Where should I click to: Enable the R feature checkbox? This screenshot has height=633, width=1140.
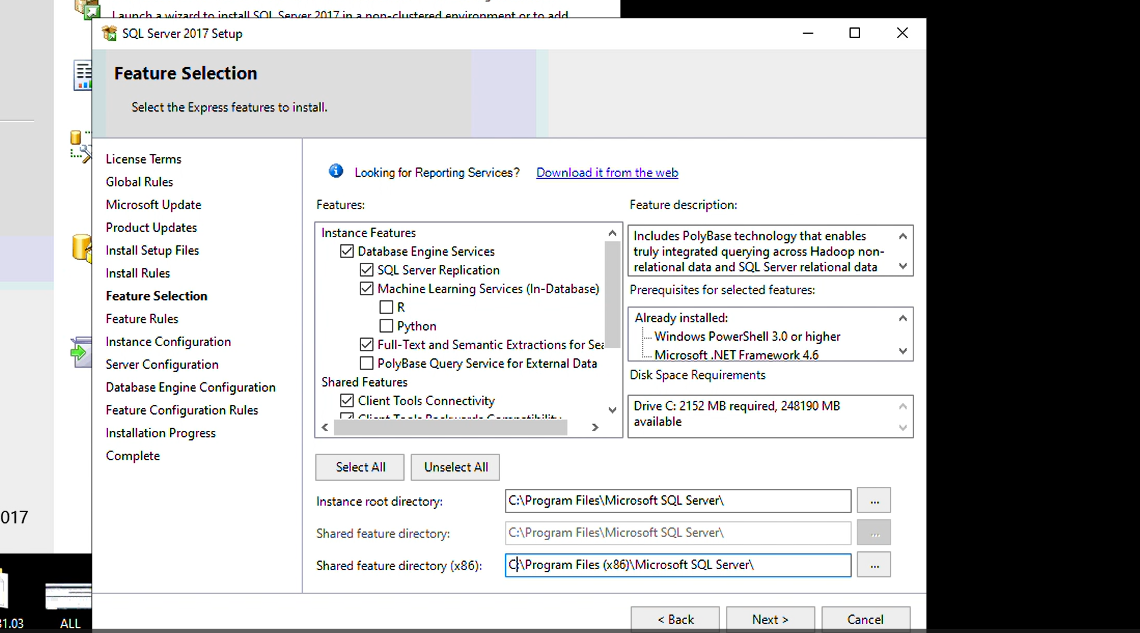[386, 307]
